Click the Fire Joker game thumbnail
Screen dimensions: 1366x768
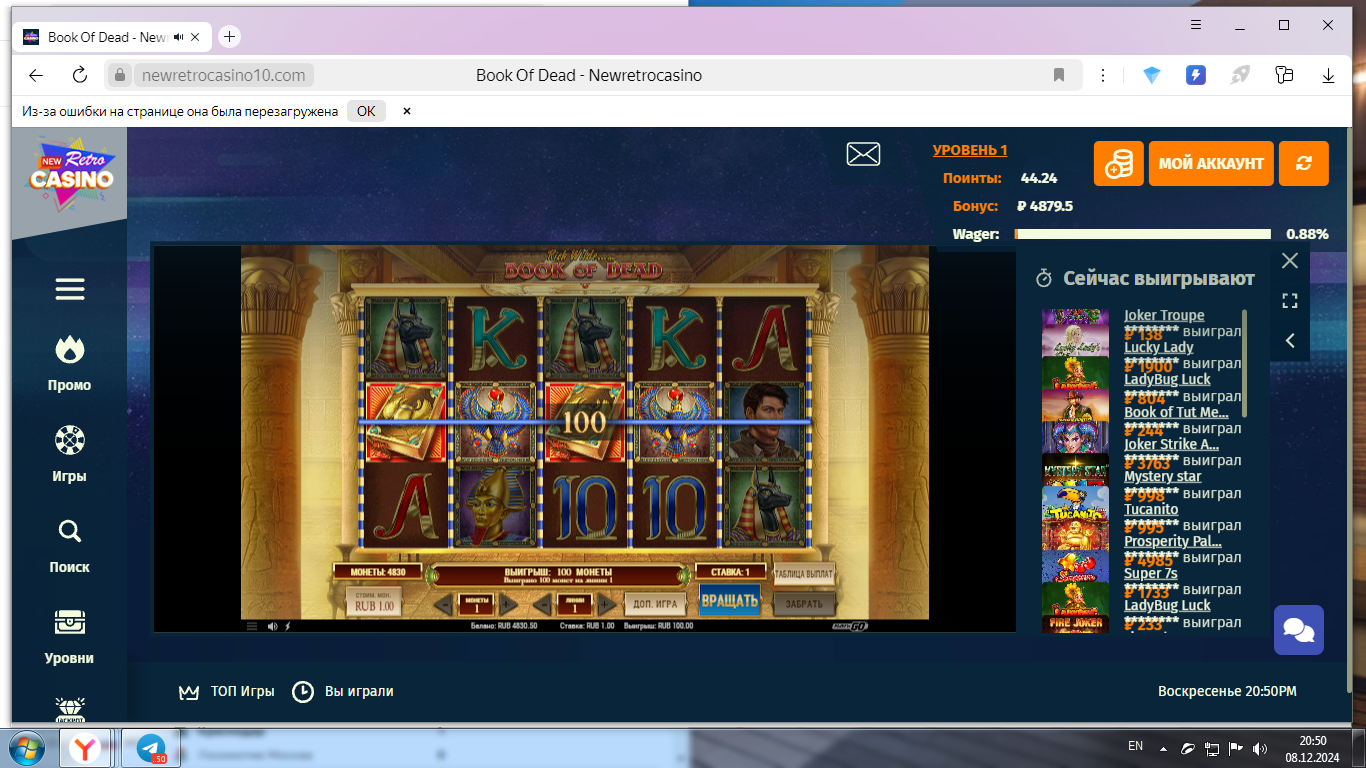[1075, 624]
